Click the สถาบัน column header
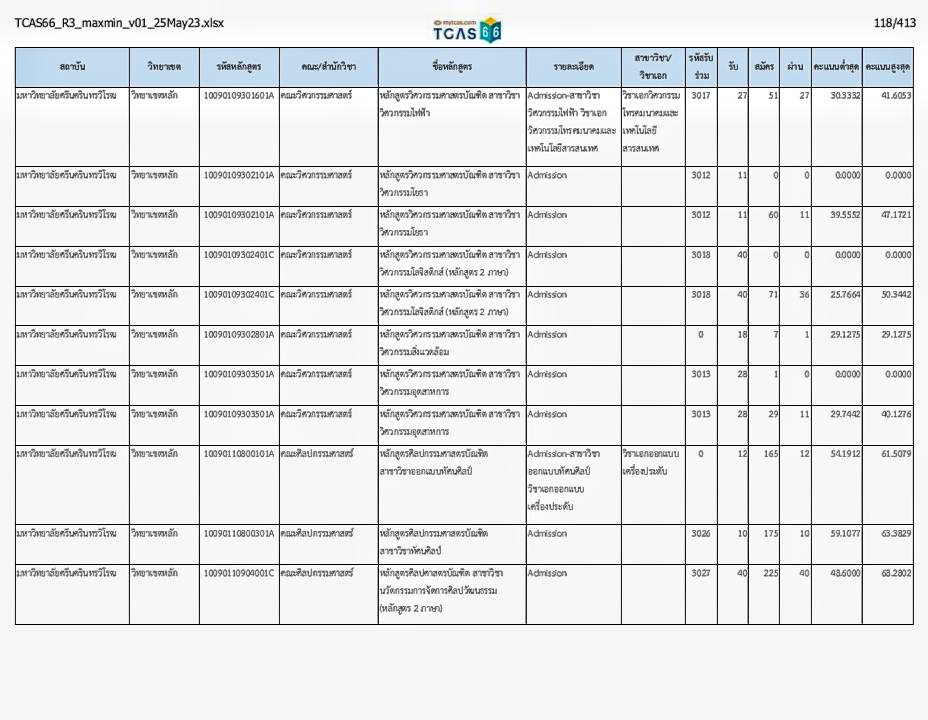928x720 pixels. point(73,66)
